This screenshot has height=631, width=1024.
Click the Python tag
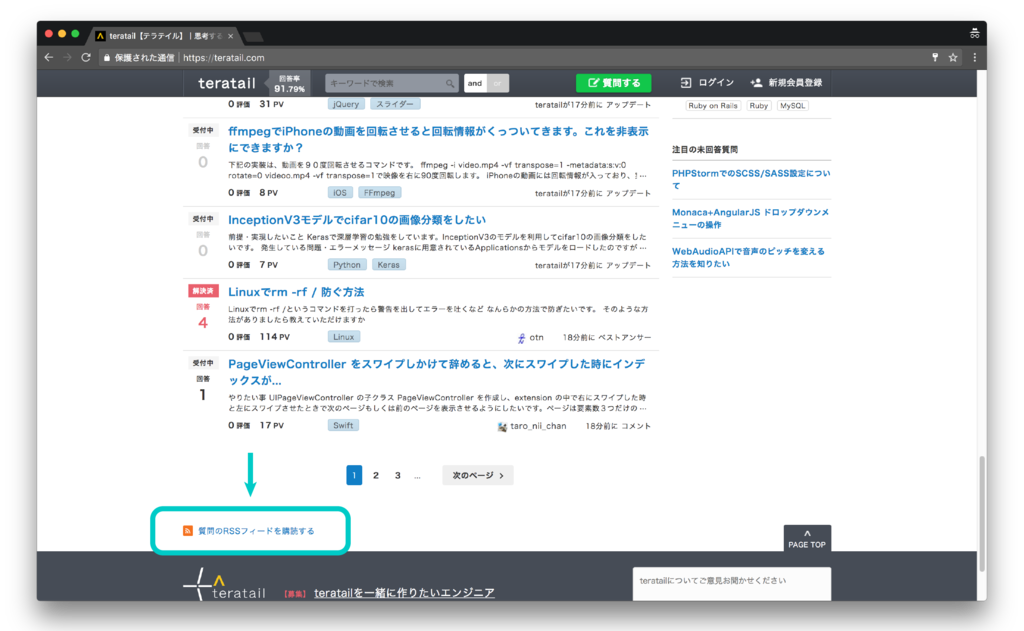347,265
